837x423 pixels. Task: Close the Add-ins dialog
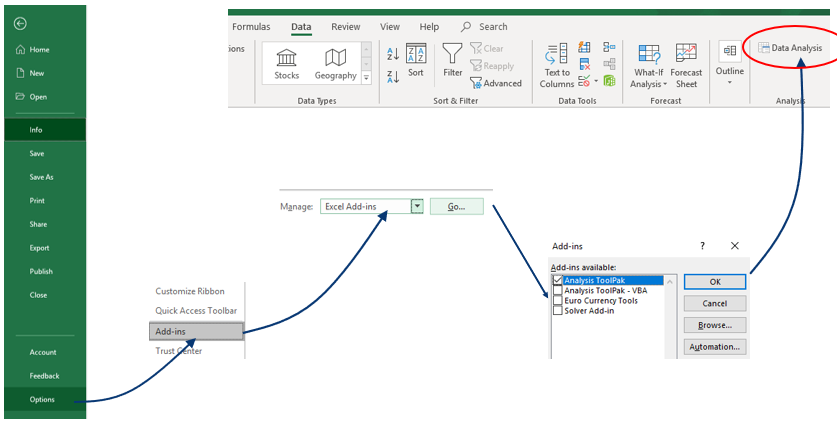coord(735,246)
